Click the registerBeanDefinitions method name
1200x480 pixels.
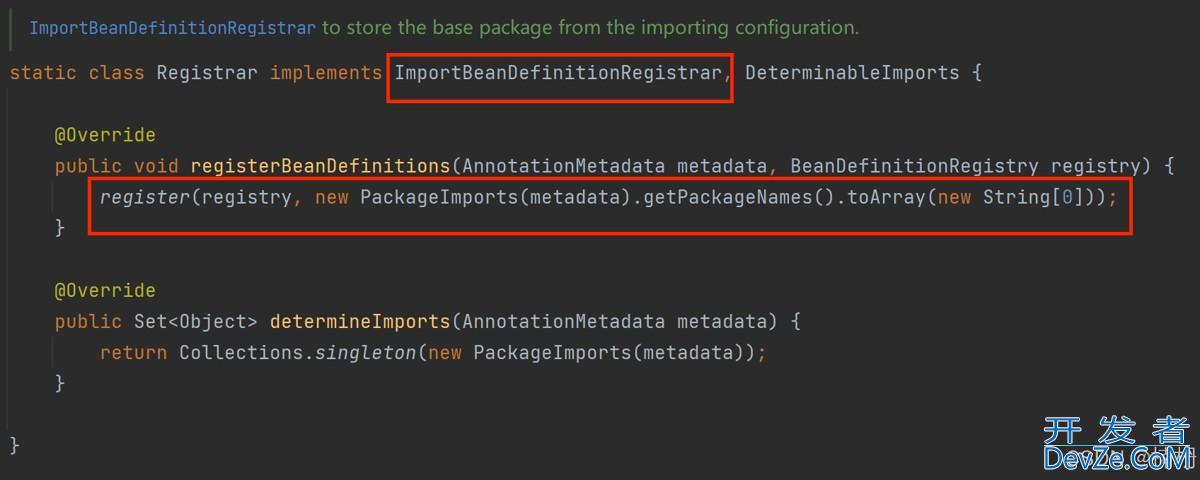[x=320, y=166]
